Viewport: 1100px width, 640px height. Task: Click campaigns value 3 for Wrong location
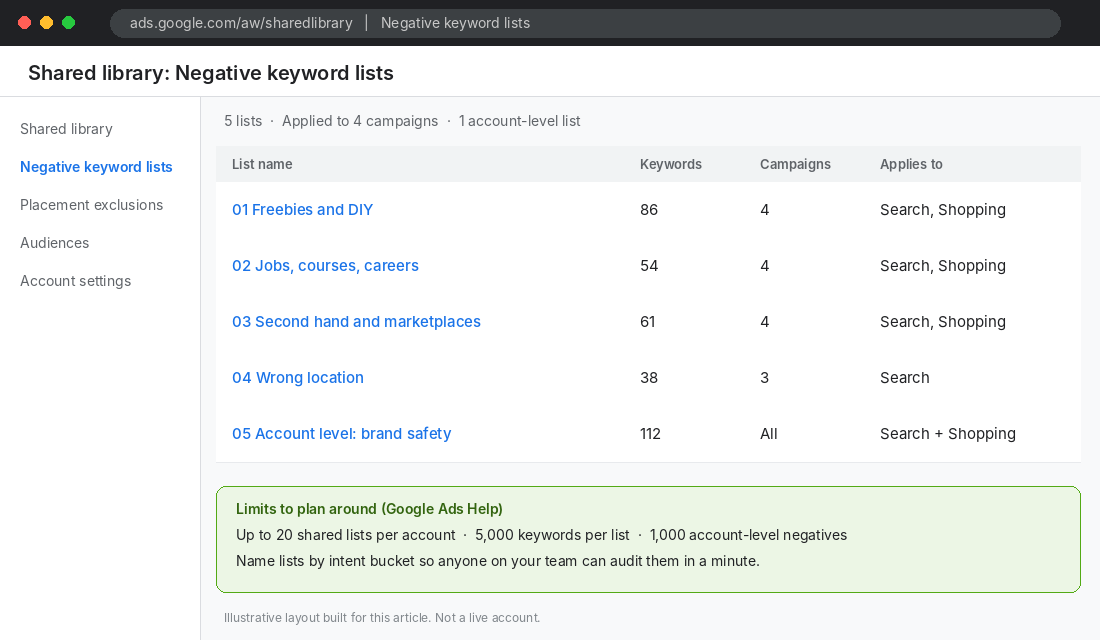765,378
